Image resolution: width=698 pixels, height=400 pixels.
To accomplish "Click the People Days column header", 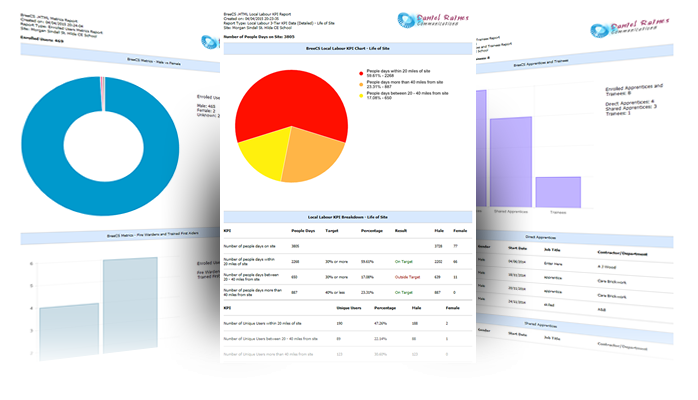I will point(303,229).
